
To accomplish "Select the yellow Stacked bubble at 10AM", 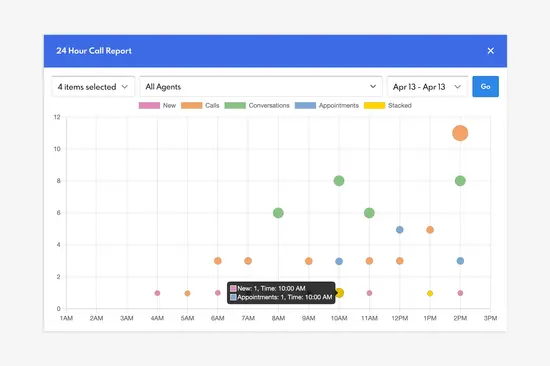I will tap(340, 293).
